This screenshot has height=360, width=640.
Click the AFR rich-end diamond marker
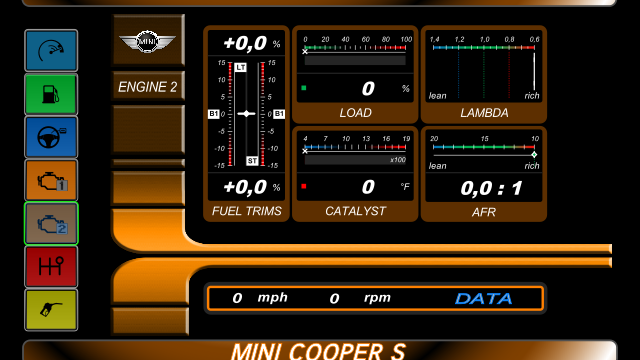coord(534,155)
